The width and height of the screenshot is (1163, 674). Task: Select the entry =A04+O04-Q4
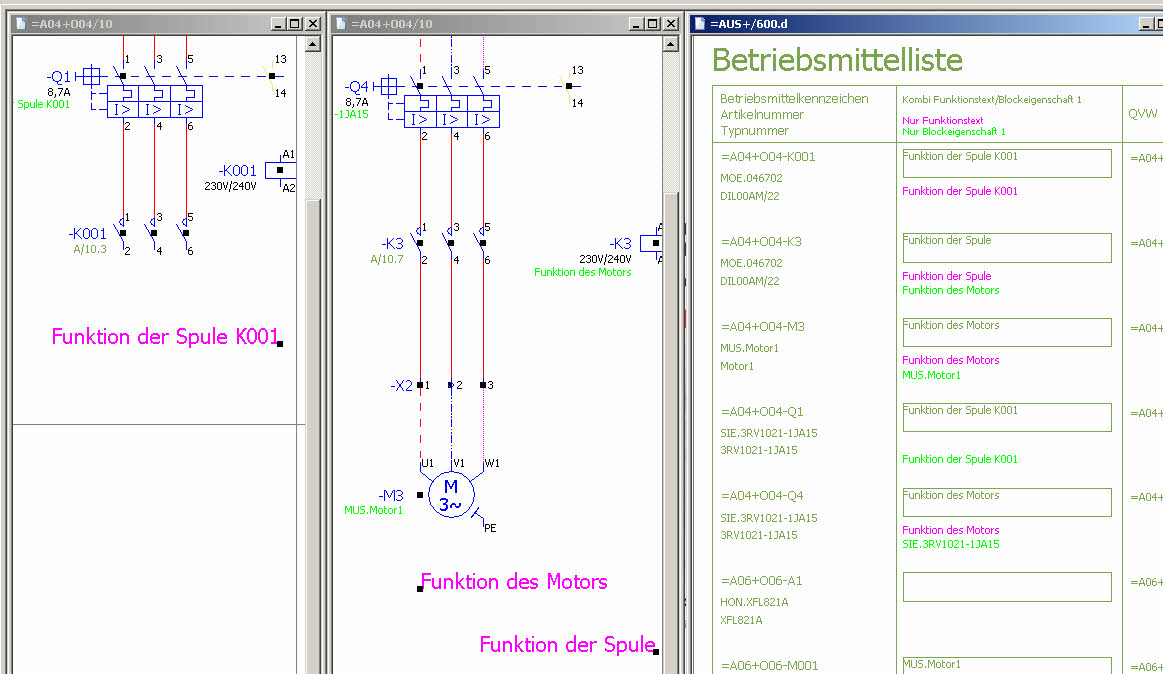click(x=762, y=495)
